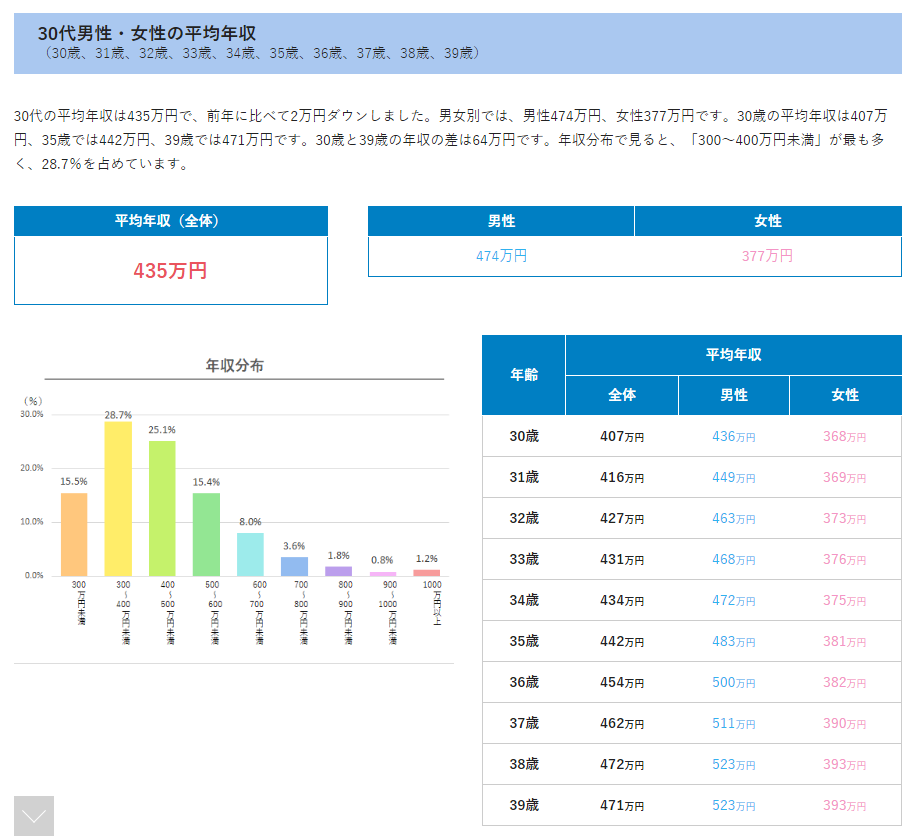The width and height of the screenshot is (911, 836).
Task: Click the orange 15.5% bar in chart
Action: pos(74,534)
